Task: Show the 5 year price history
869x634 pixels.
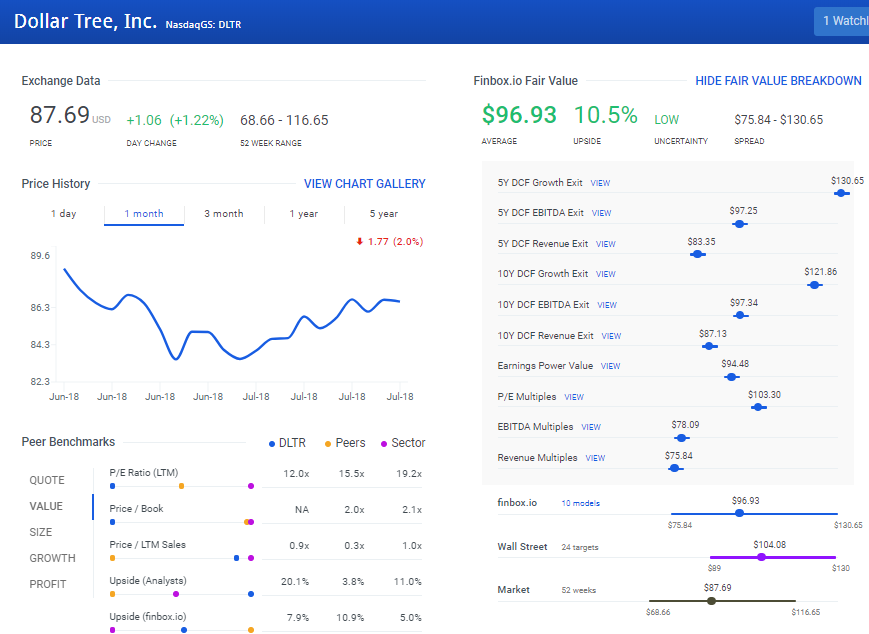Action: pyautogui.click(x=384, y=214)
